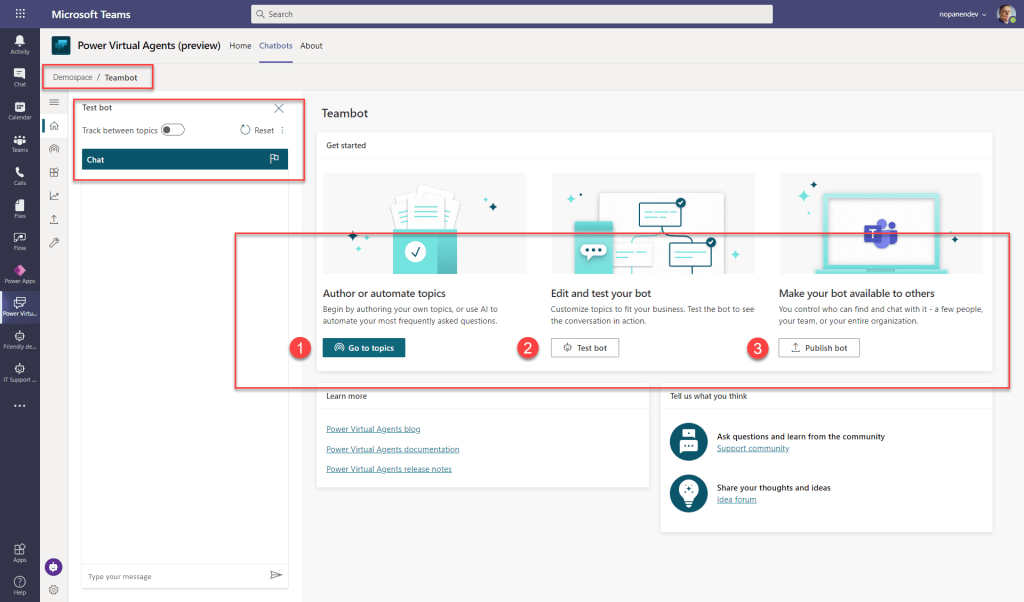The height and width of the screenshot is (602, 1024).
Task: Click the Type your message input field
Action: pos(170,576)
